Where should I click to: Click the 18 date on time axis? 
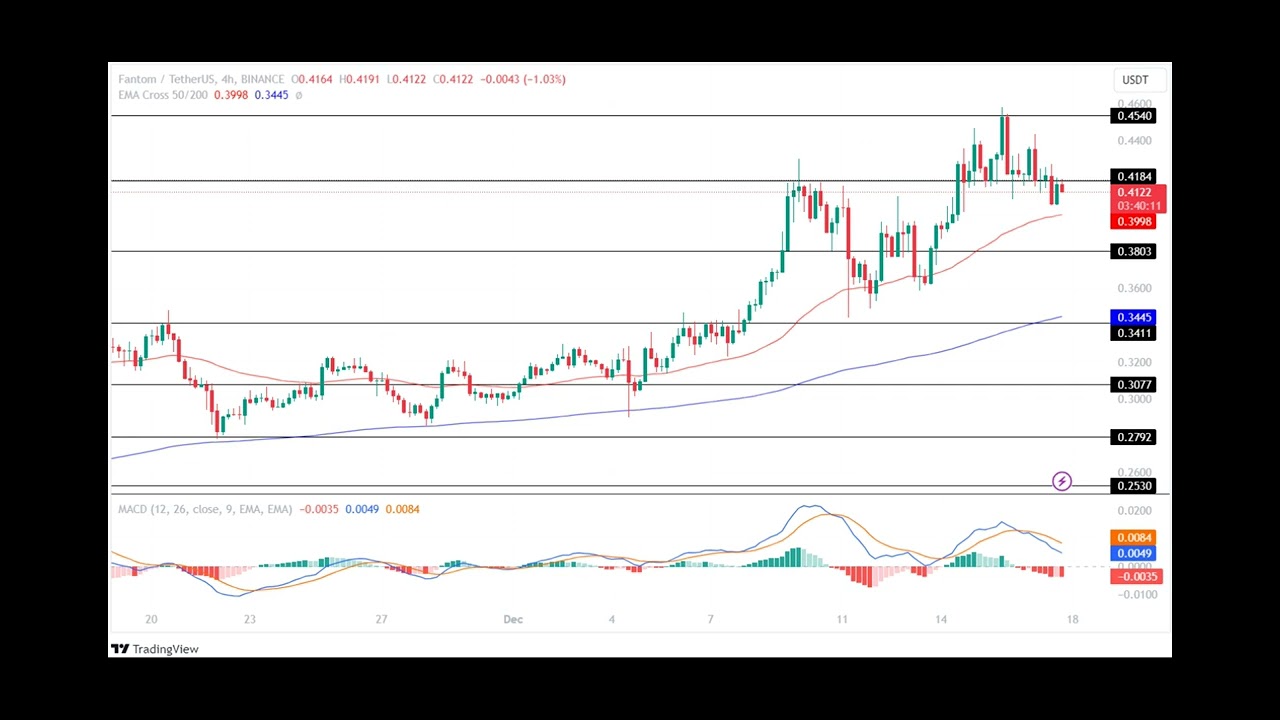[x=1072, y=619]
